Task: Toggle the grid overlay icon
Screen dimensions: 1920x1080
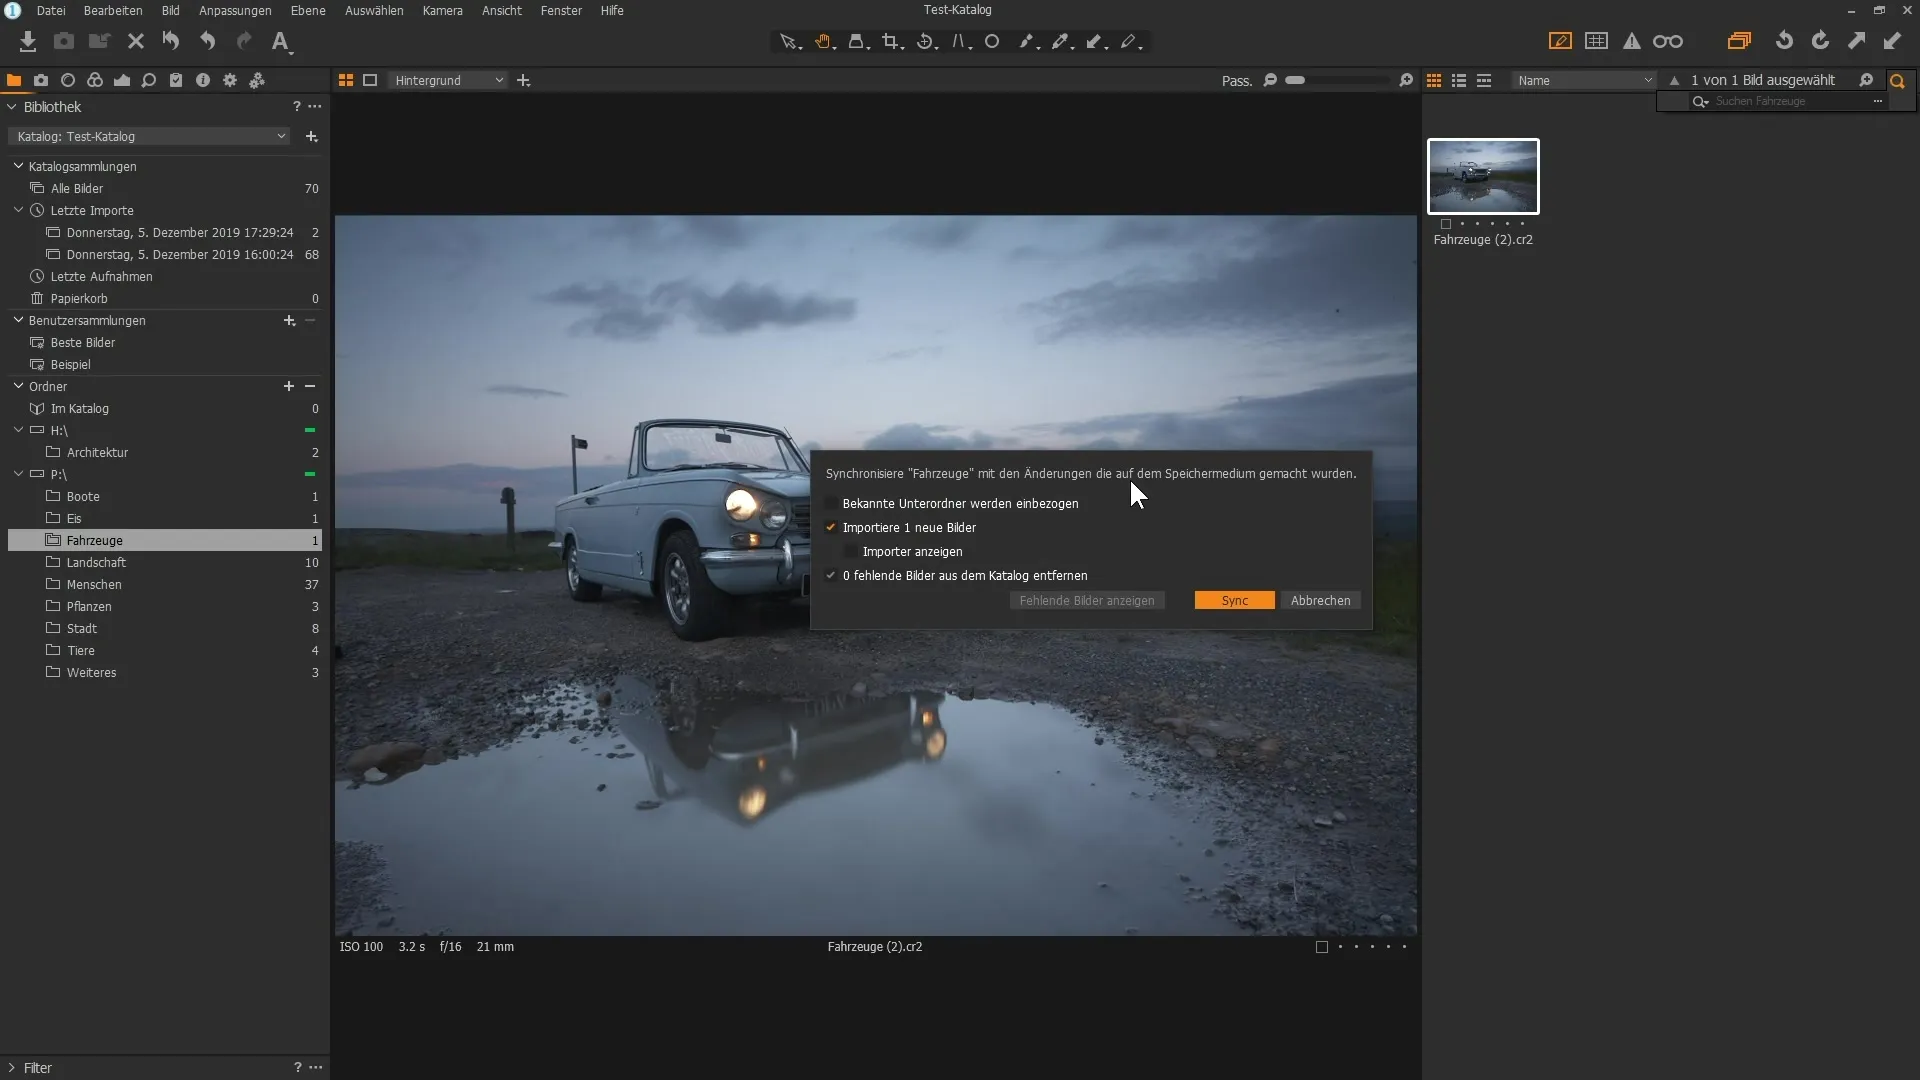Action: [x=1597, y=41]
